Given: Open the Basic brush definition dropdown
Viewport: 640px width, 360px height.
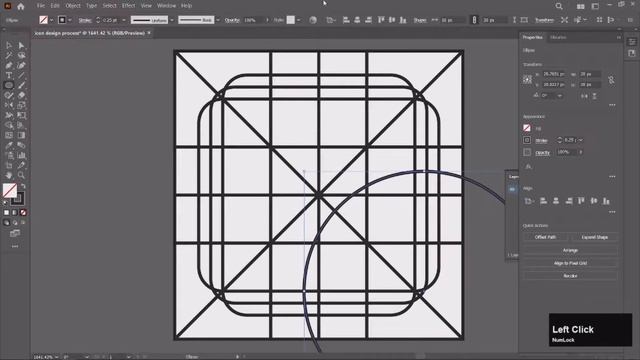Looking at the screenshot, I should tap(218, 20).
